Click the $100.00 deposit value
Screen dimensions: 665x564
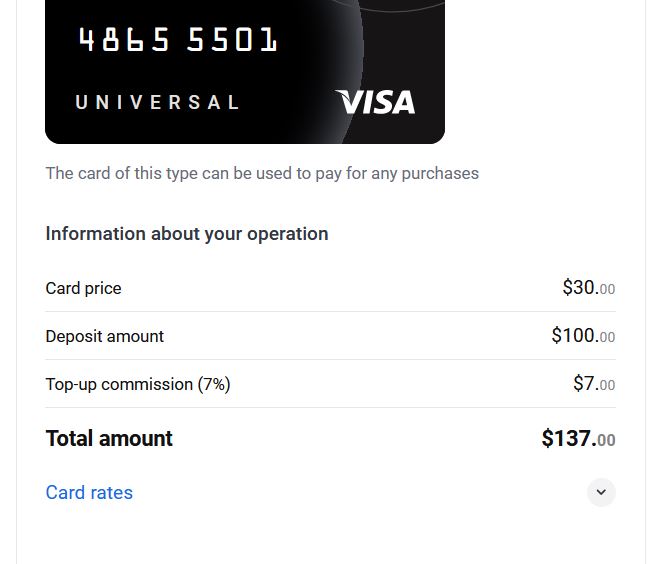(583, 336)
